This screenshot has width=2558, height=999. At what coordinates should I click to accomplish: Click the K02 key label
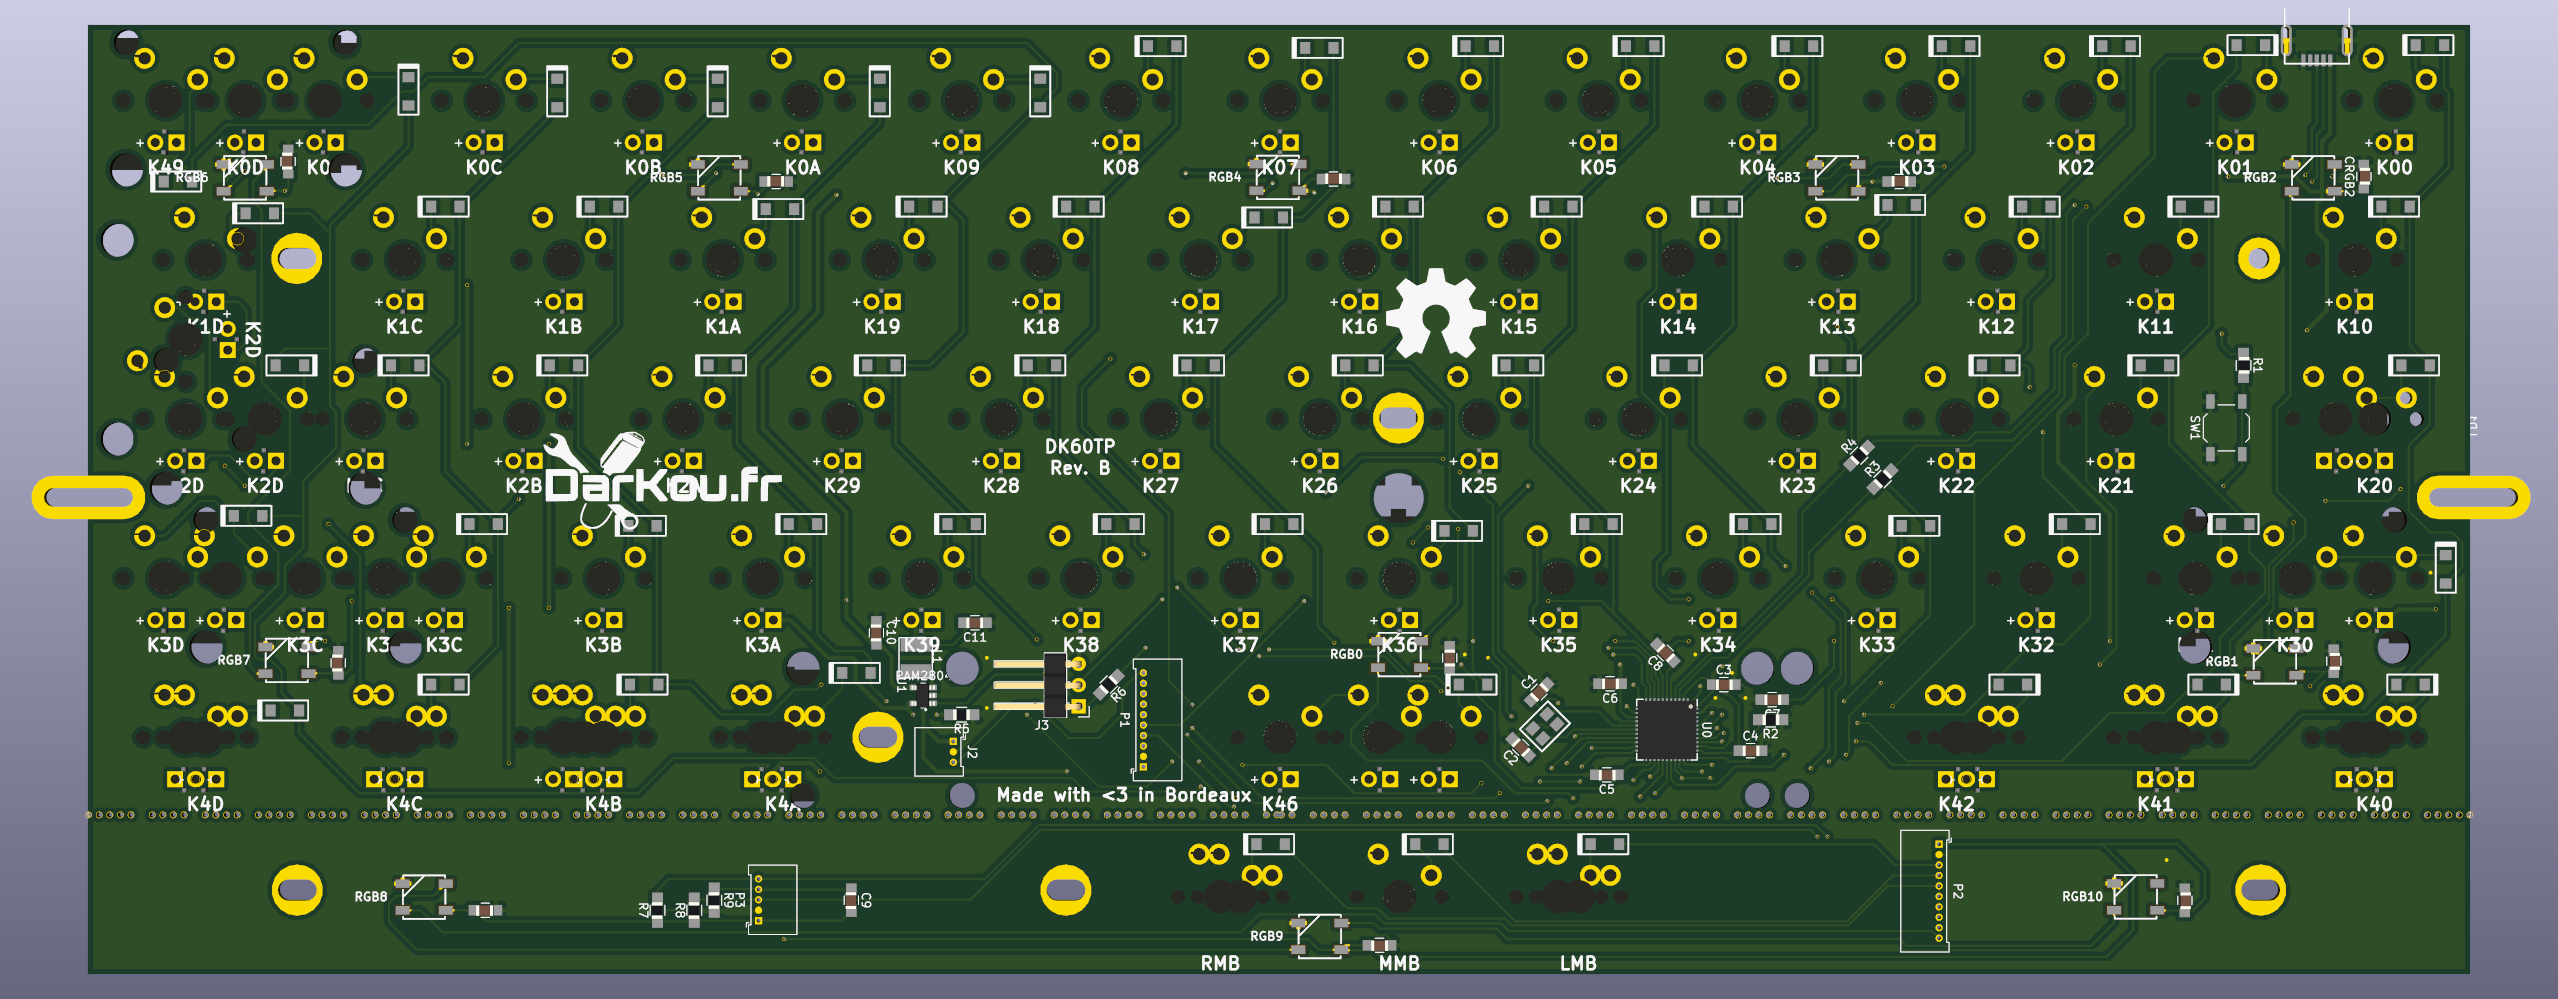[x=2075, y=167]
